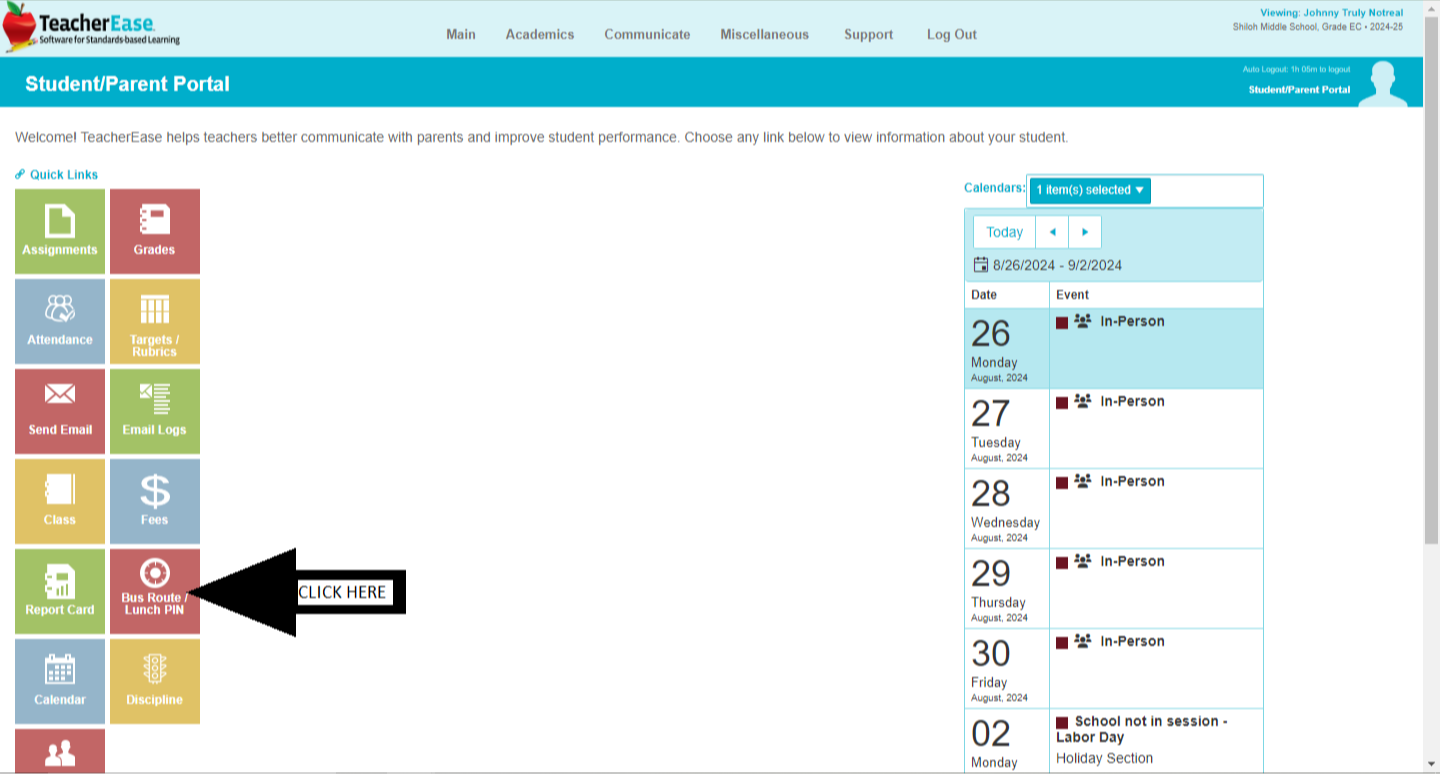Click the TeacherEase apple logo
The image size is (1440, 775).
point(18,27)
